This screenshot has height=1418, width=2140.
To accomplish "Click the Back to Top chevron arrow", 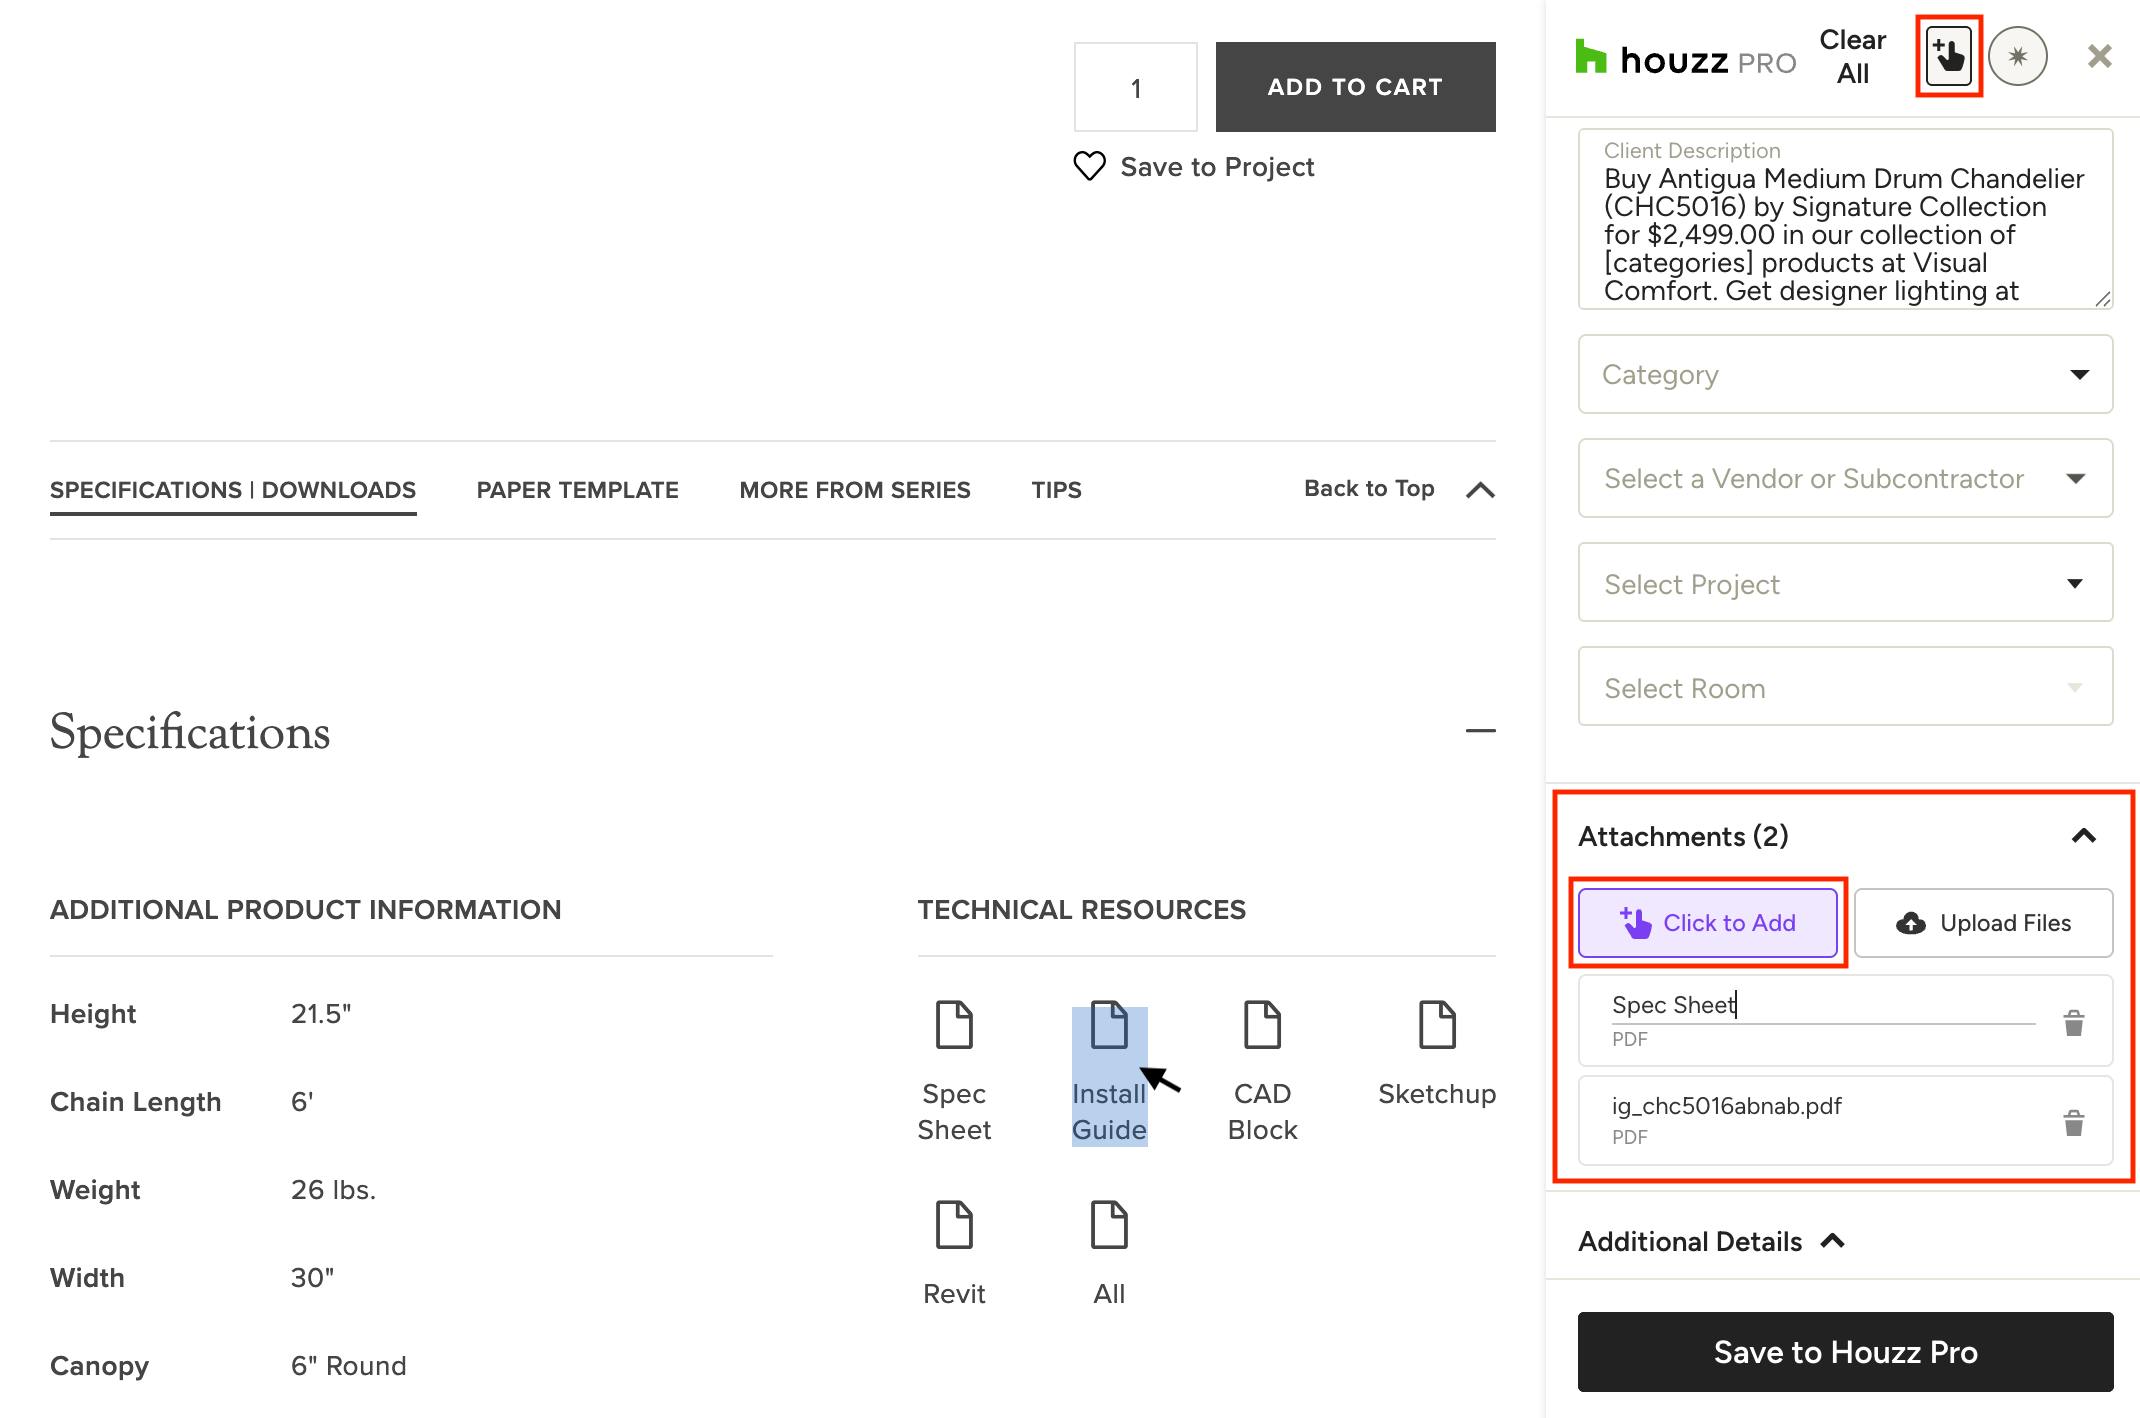I will pyautogui.click(x=1480, y=490).
